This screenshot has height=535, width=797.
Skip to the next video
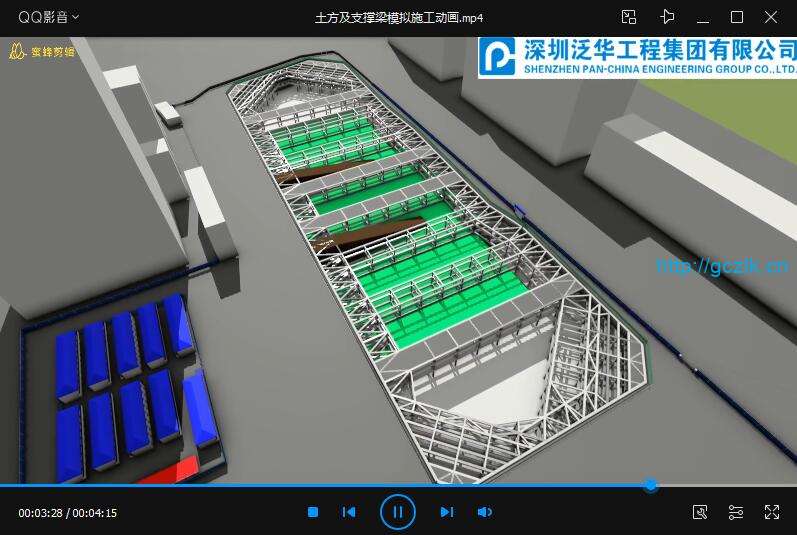click(446, 512)
